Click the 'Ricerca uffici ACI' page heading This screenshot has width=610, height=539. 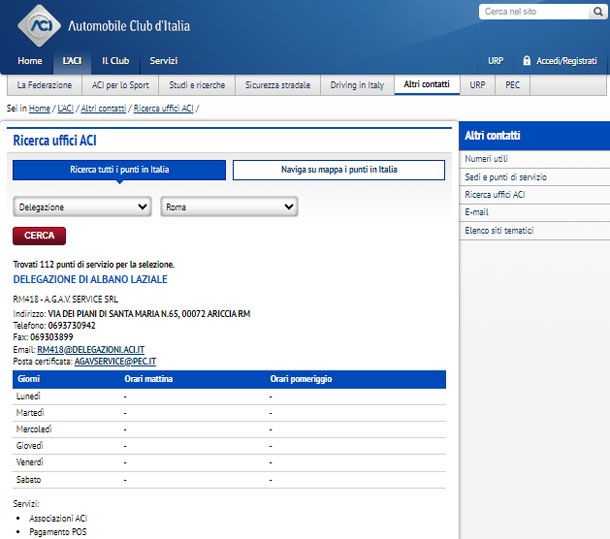pyautogui.click(x=55, y=140)
